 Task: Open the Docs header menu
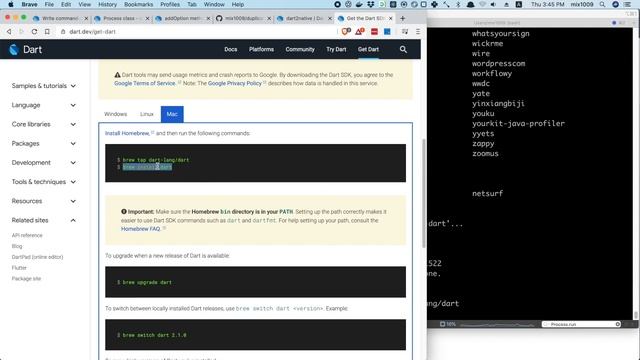(231, 49)
